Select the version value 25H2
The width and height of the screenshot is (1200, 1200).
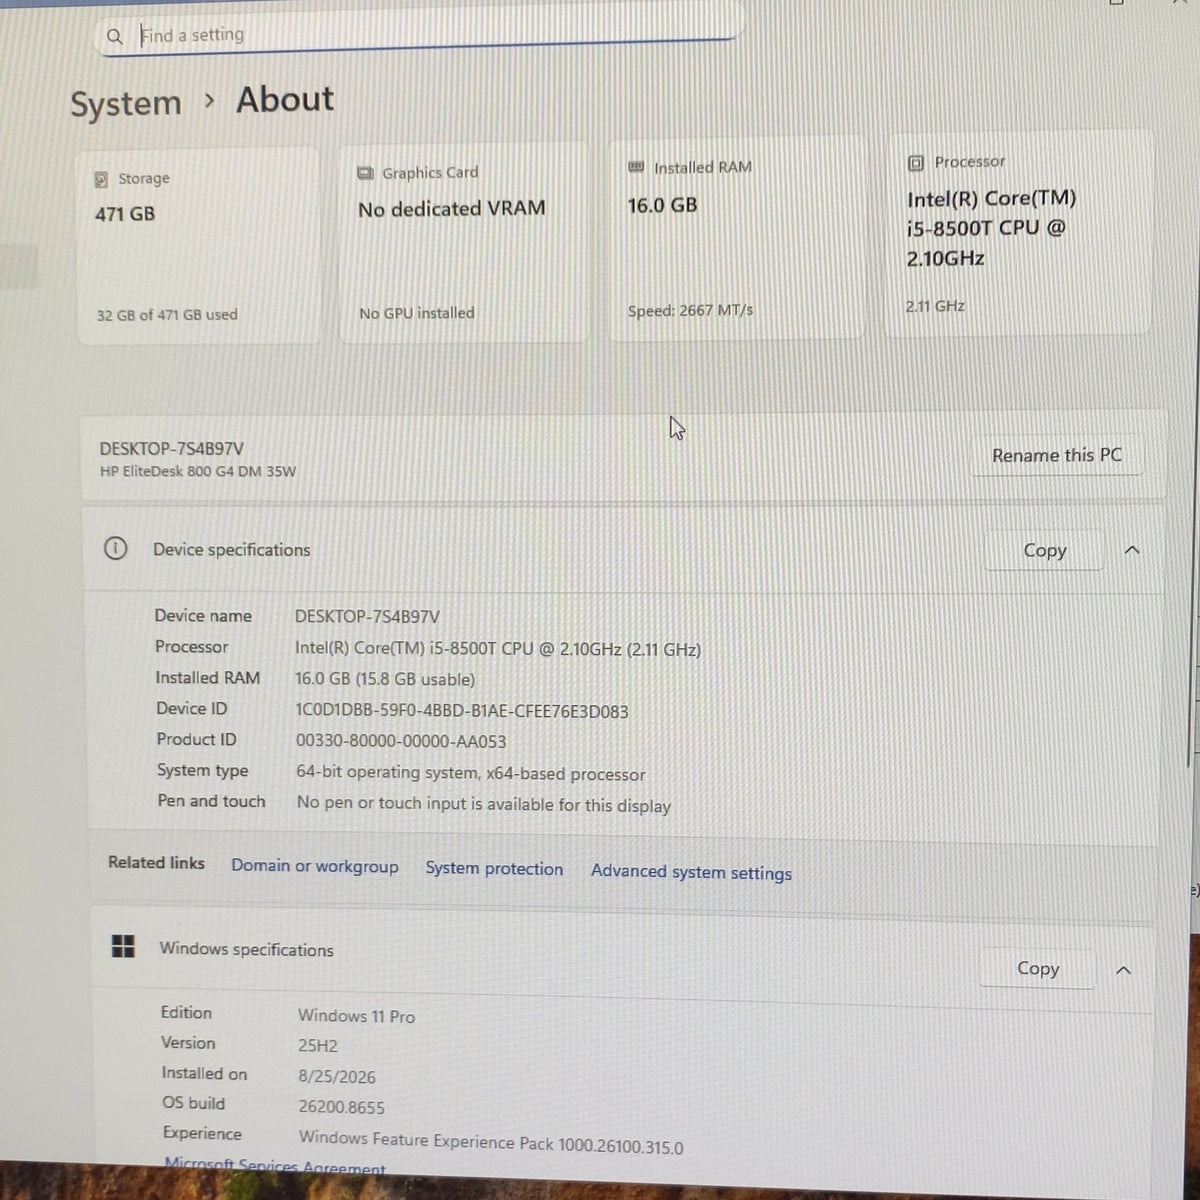(318, 1047)
